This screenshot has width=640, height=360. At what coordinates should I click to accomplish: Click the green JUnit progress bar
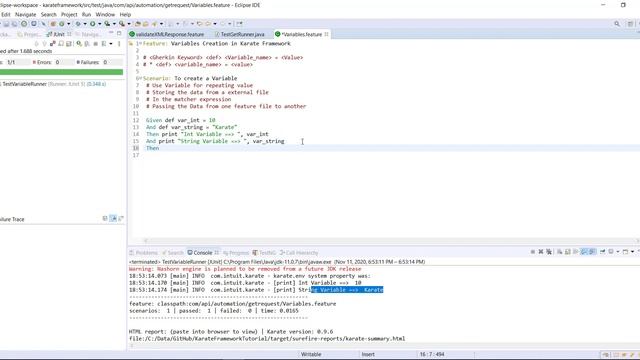[61, 72]
